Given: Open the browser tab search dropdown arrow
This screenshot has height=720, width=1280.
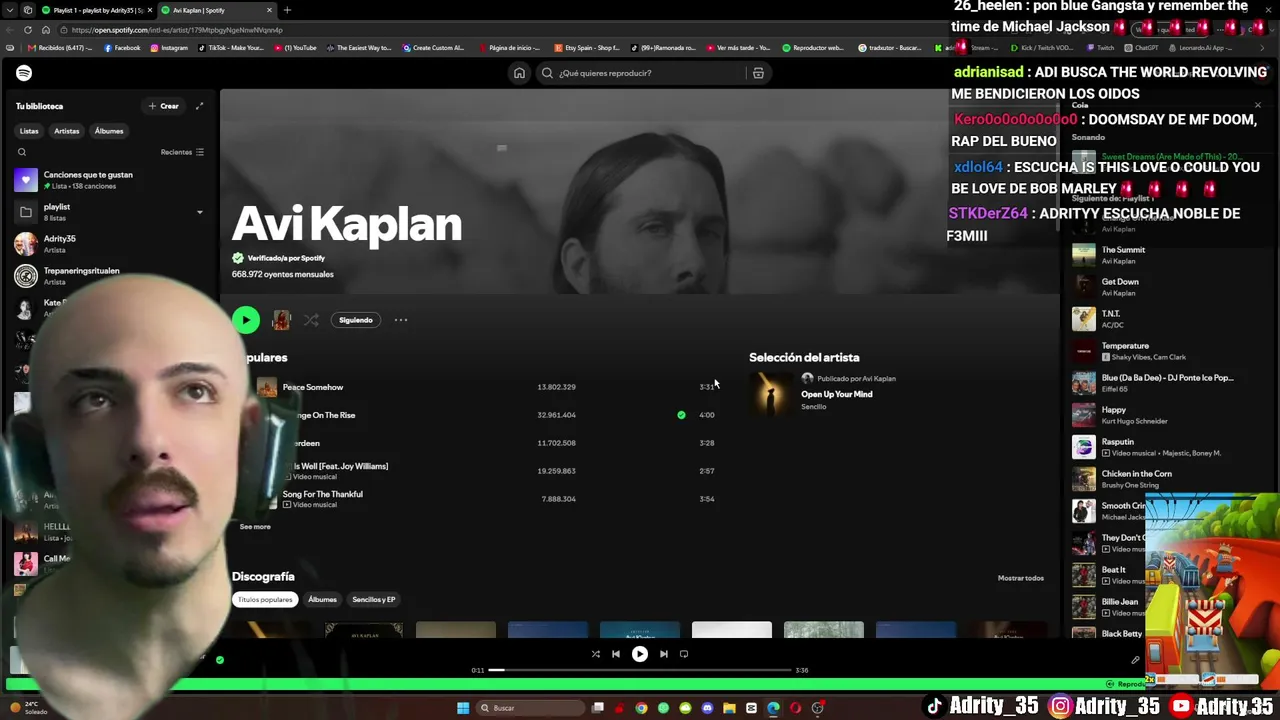Looking at the screenshot, I should point(10,10).
